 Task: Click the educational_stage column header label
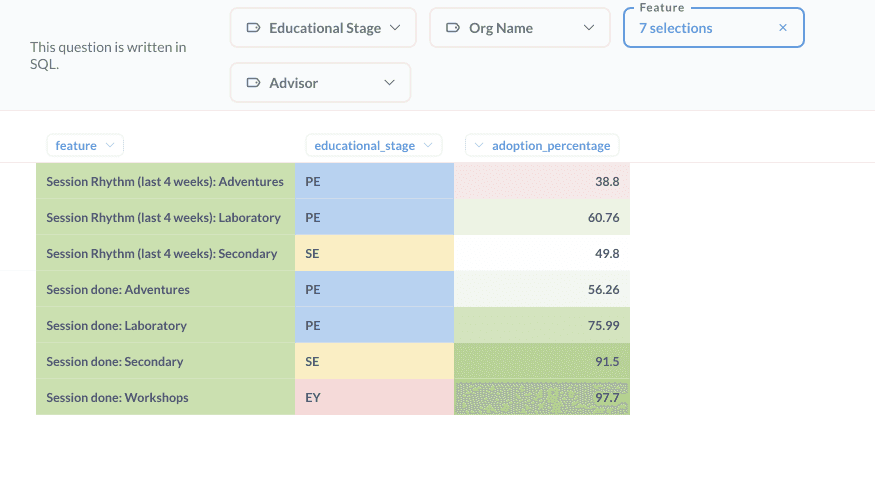click(364, 145)
